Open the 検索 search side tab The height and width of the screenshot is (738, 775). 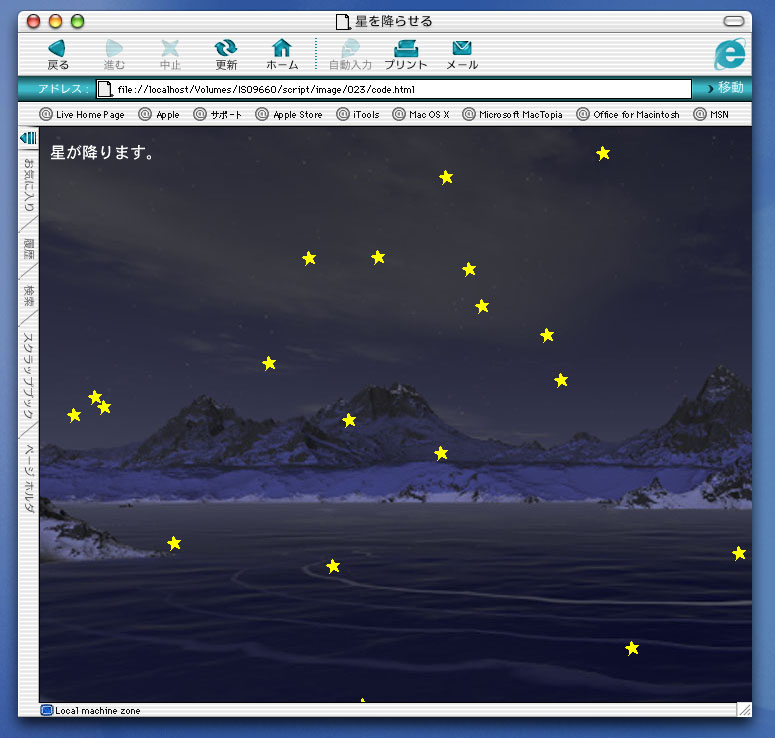pos(29,295)
